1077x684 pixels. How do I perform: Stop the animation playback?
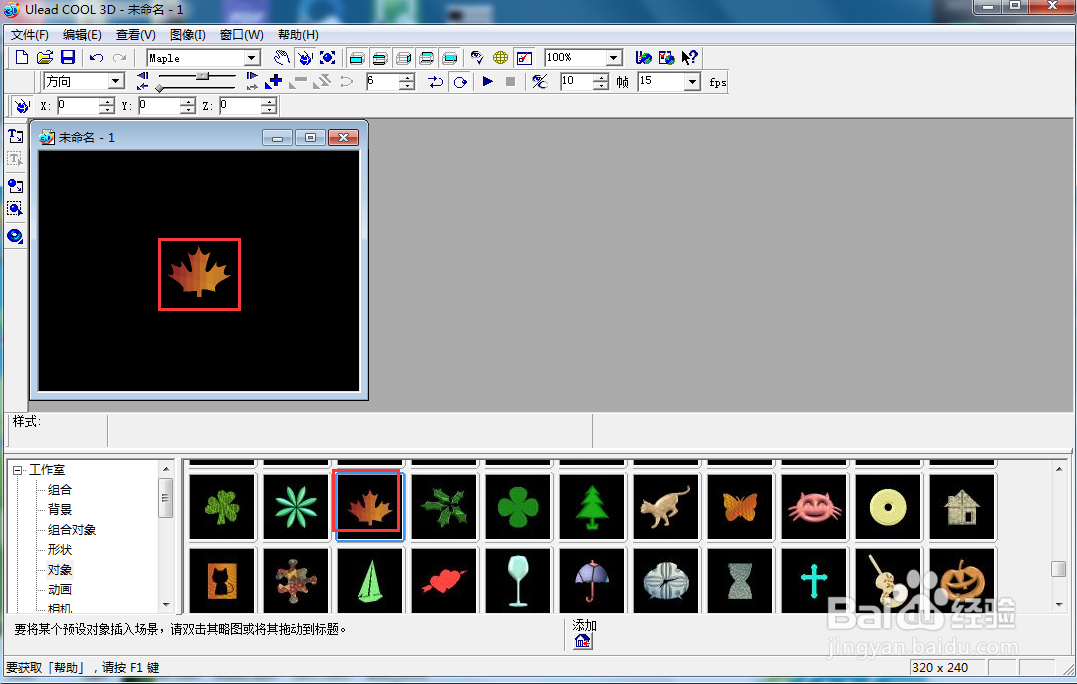pos(510,82)
